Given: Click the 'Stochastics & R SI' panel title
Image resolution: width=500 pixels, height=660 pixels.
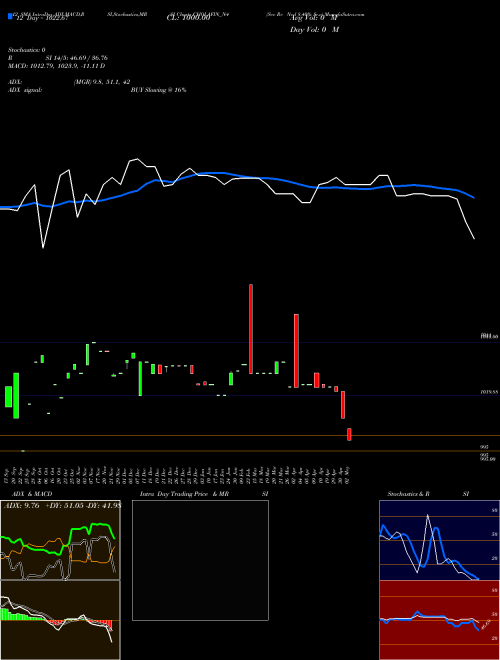Looking at the screenshot, I should [x=428, y=494].
